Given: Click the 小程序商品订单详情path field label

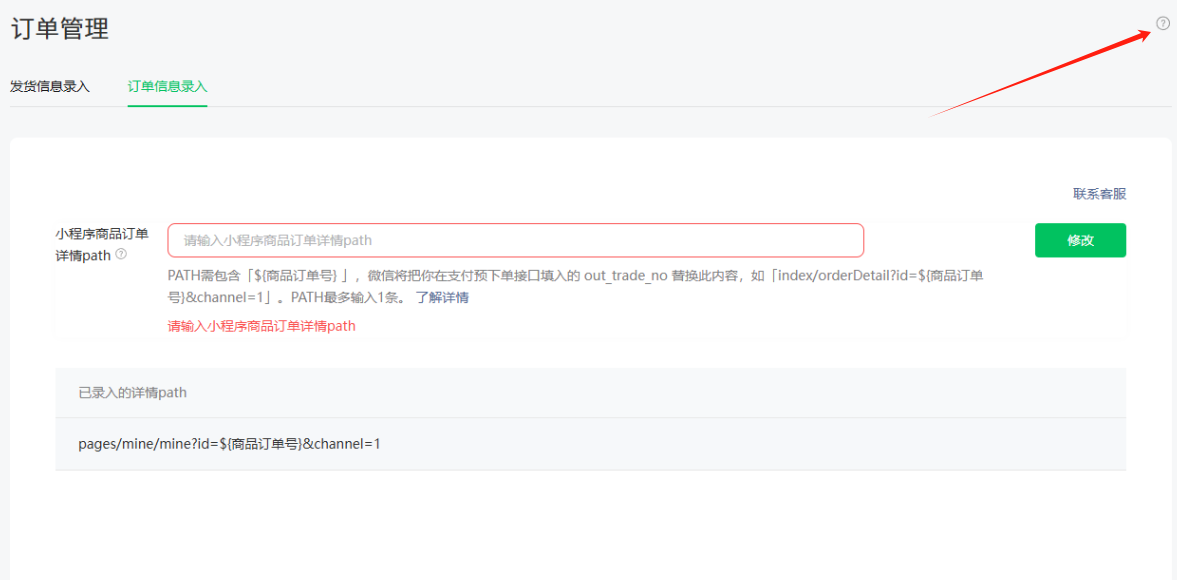Looking at the screenshot, I should [102, 245].
